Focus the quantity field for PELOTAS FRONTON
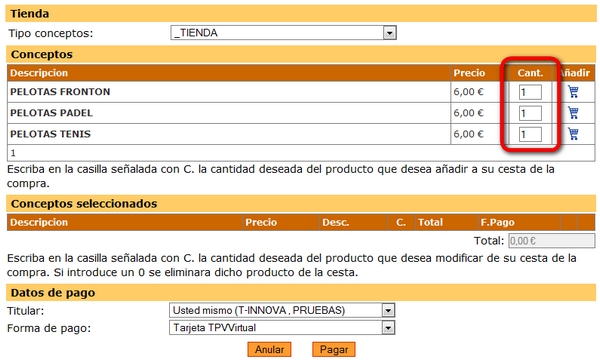The width and height of the screenshot is (600, 363). click(530, 92)
